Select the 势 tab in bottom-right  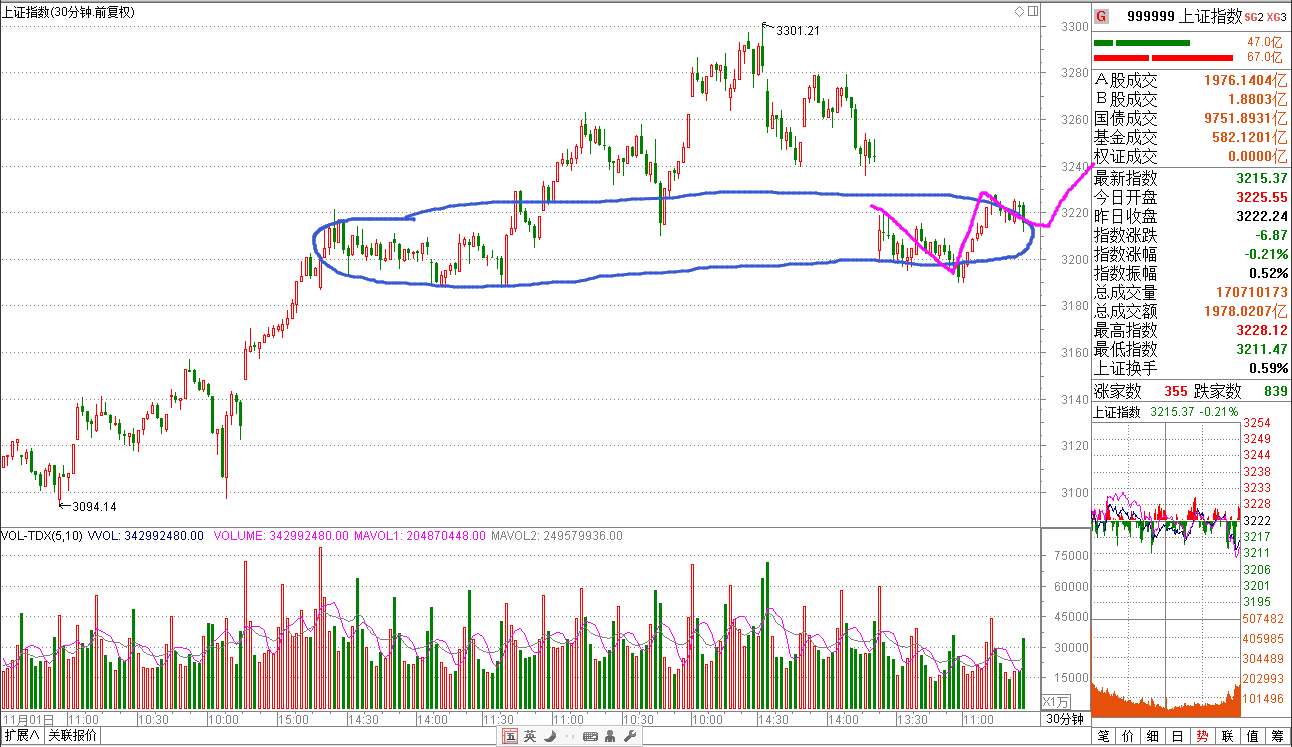(1203, 736)
